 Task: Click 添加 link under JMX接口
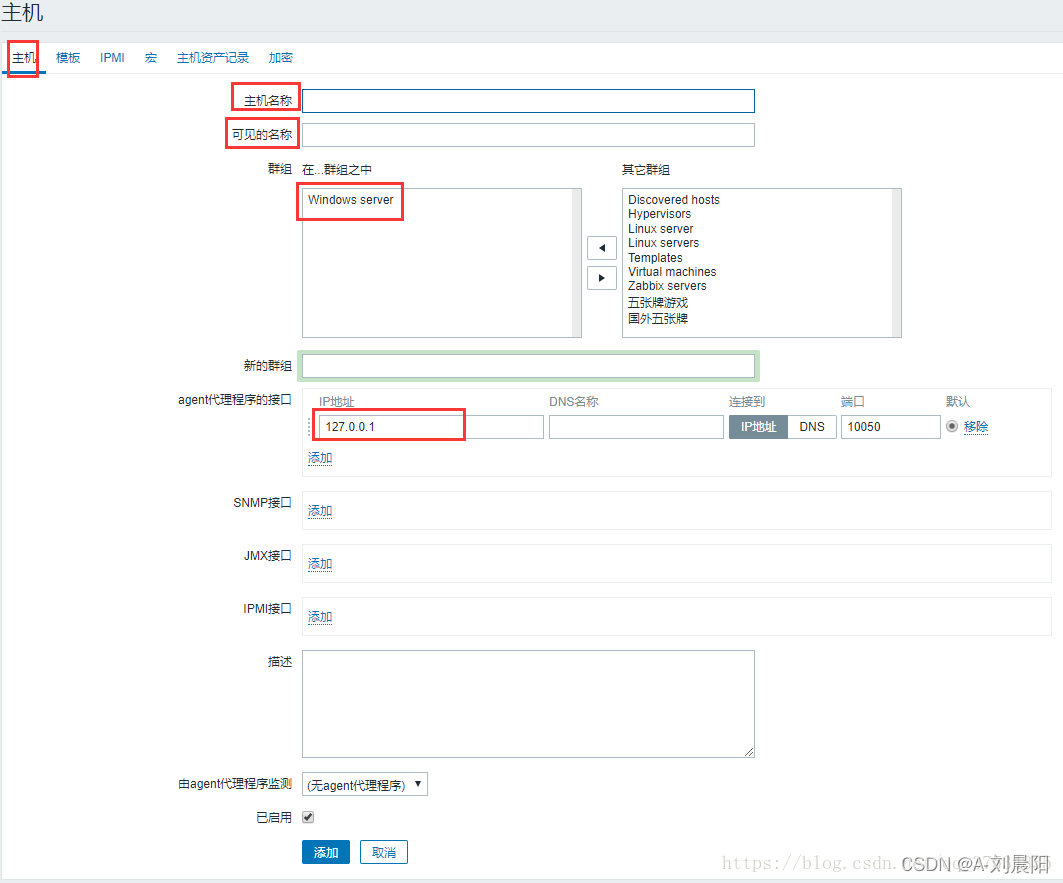coord(320,564)
